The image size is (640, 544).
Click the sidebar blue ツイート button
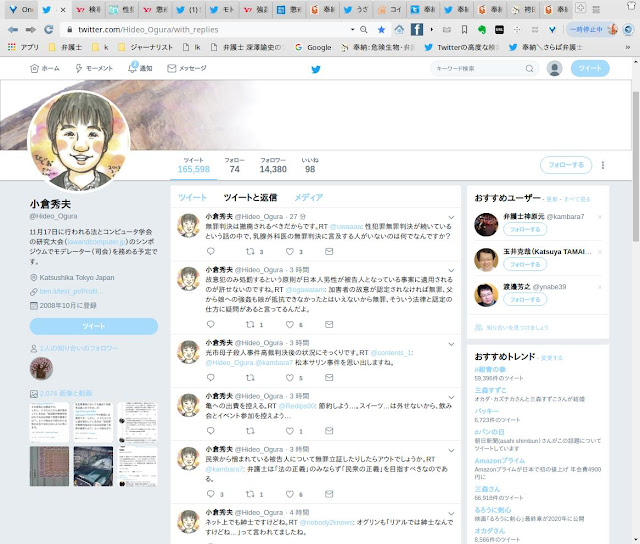tap(94, 326)
